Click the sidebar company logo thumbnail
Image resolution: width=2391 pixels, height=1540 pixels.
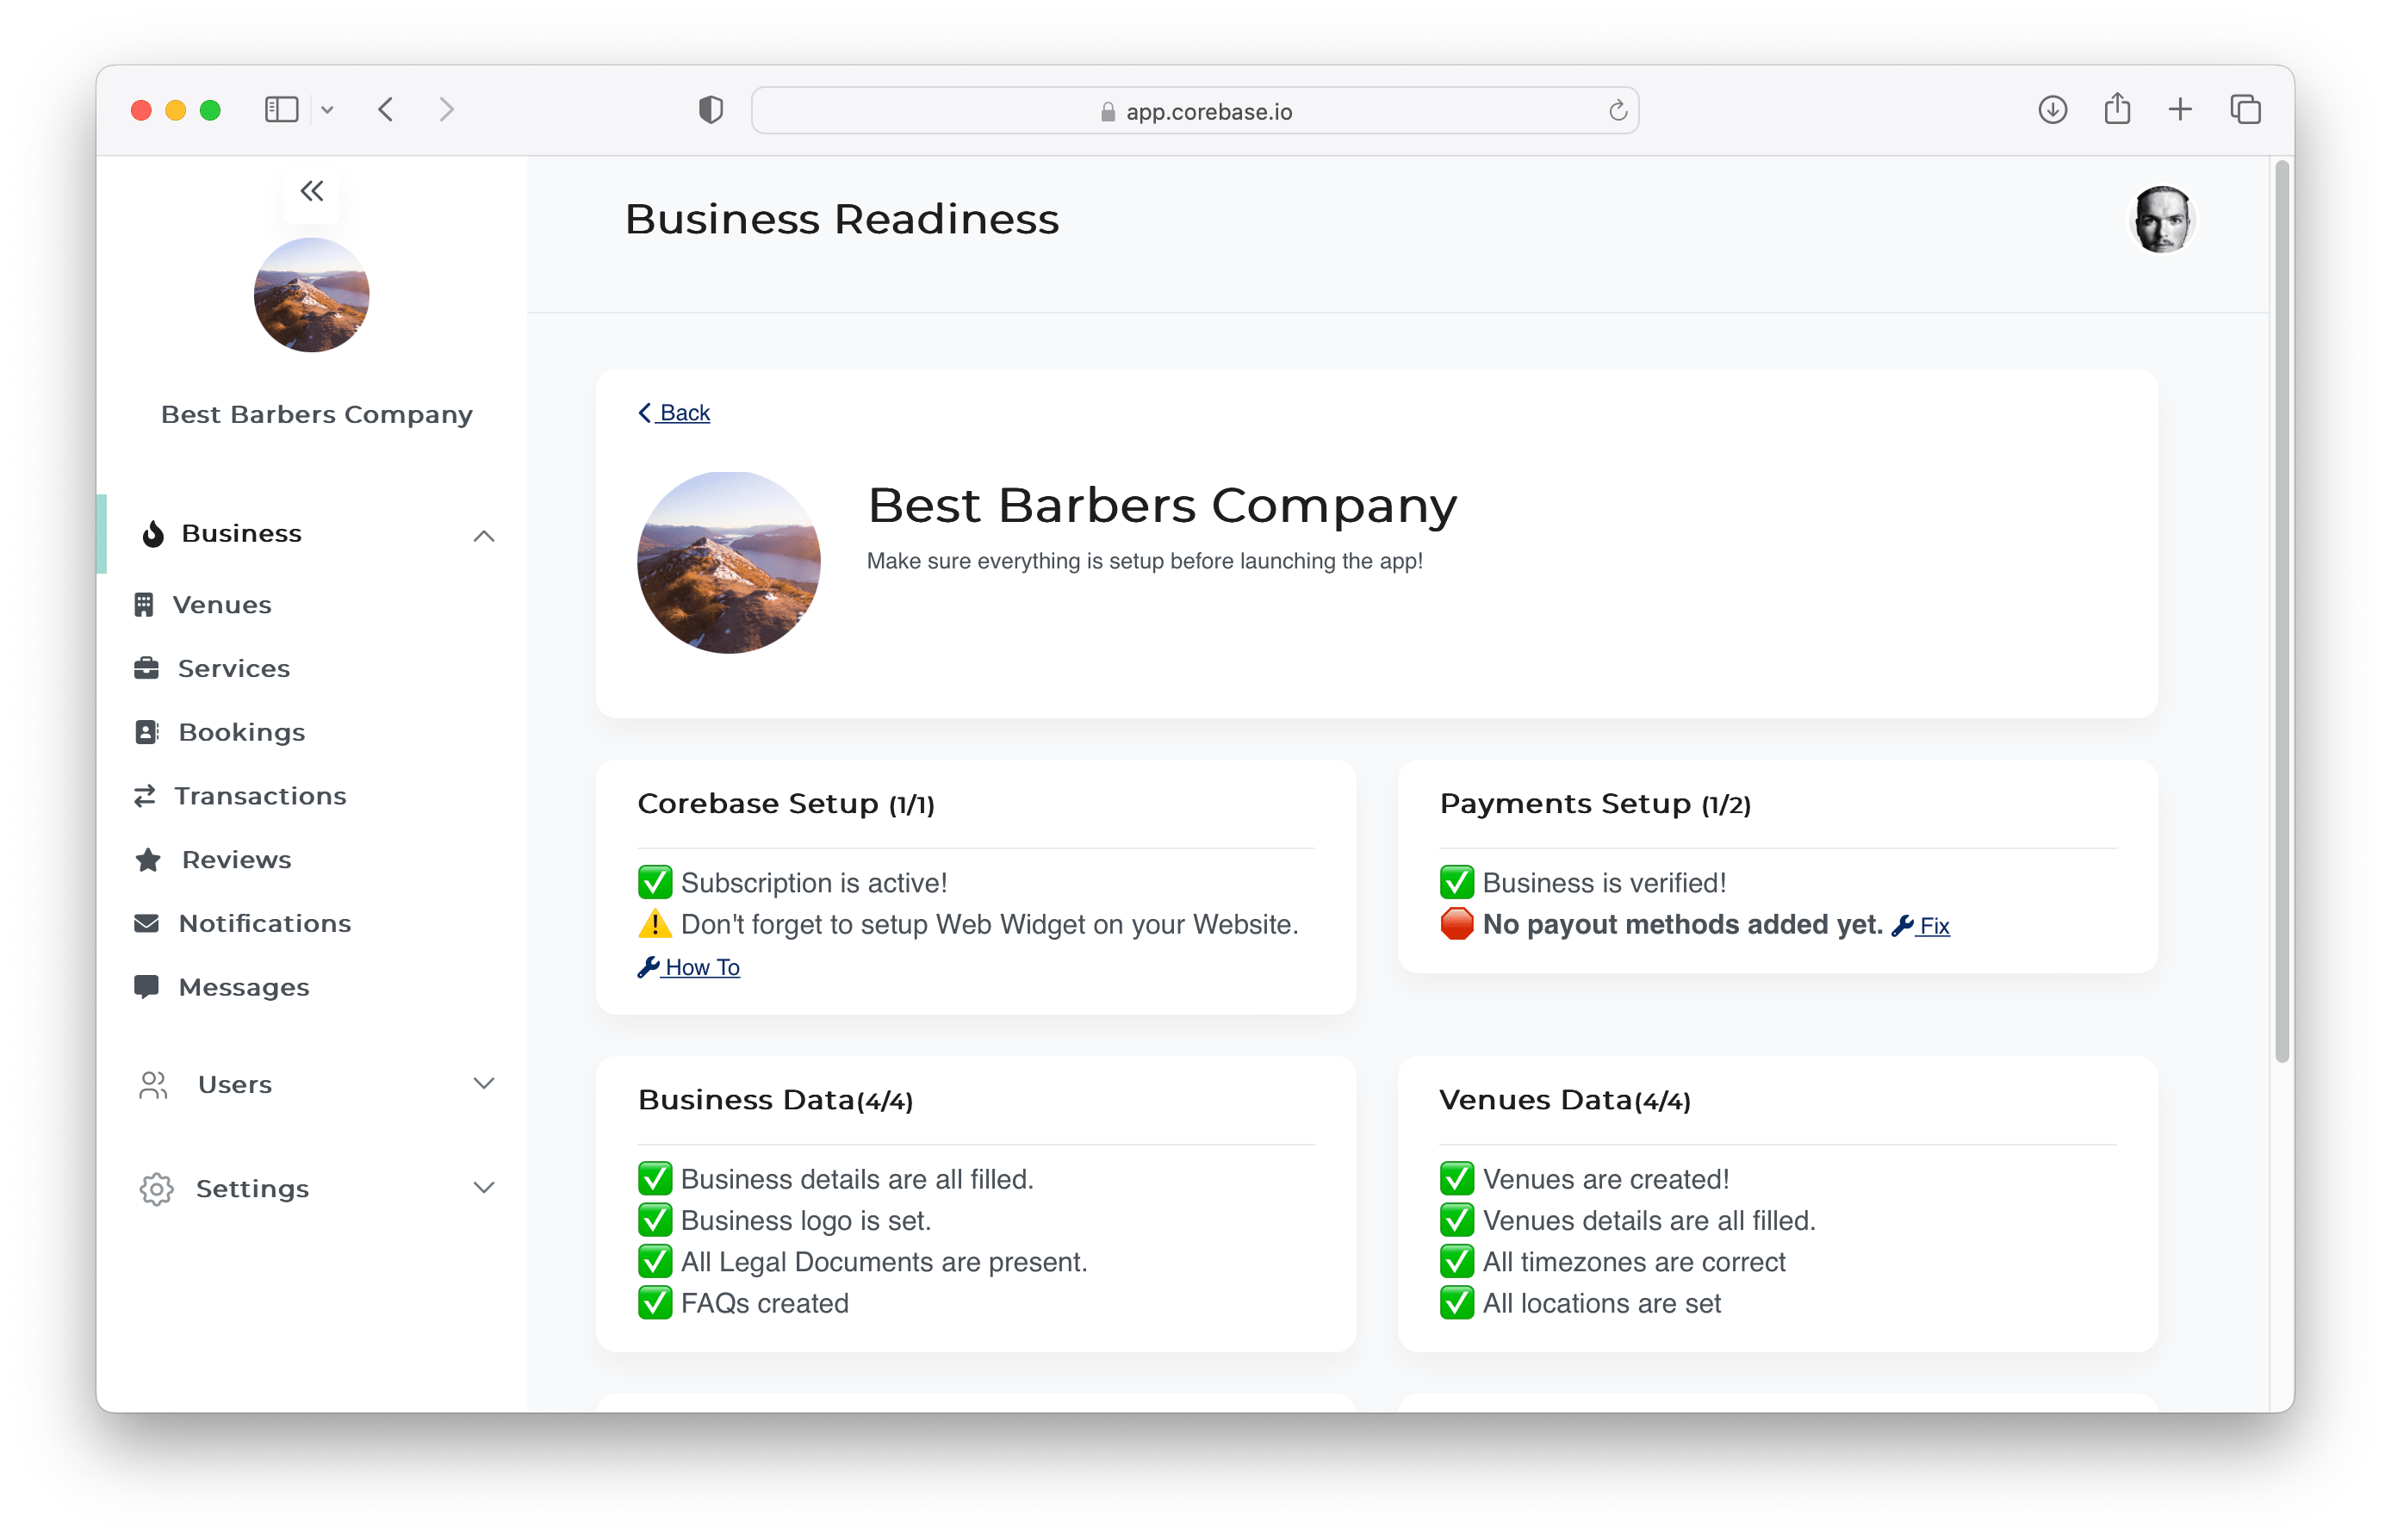312,295
